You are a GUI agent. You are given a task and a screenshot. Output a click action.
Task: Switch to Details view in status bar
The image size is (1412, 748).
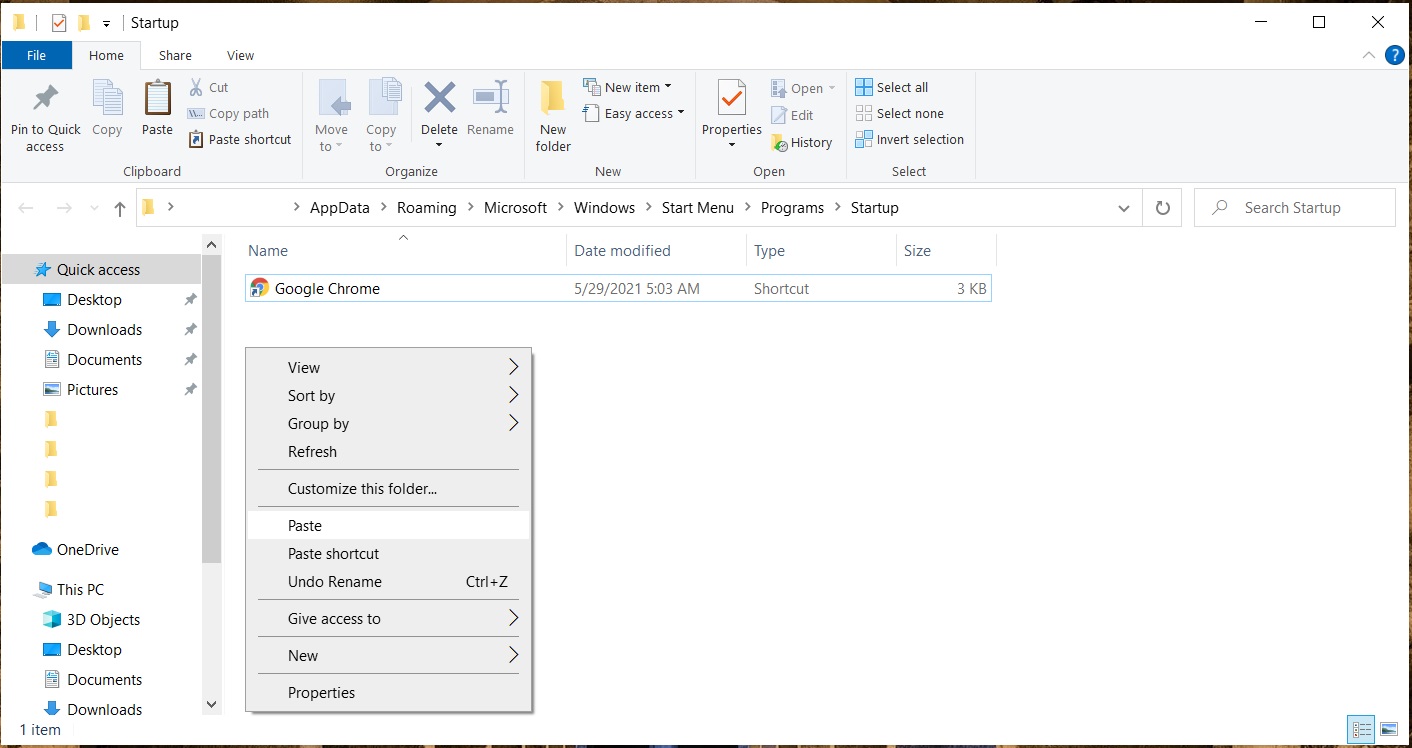1361,729
